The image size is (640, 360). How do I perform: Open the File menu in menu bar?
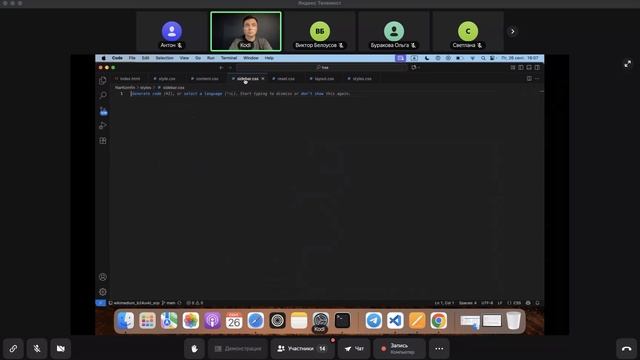point(132,58)
